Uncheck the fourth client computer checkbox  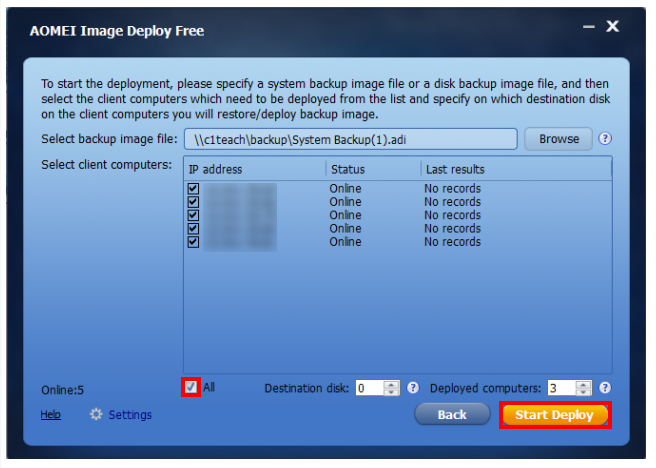[193, 229]
